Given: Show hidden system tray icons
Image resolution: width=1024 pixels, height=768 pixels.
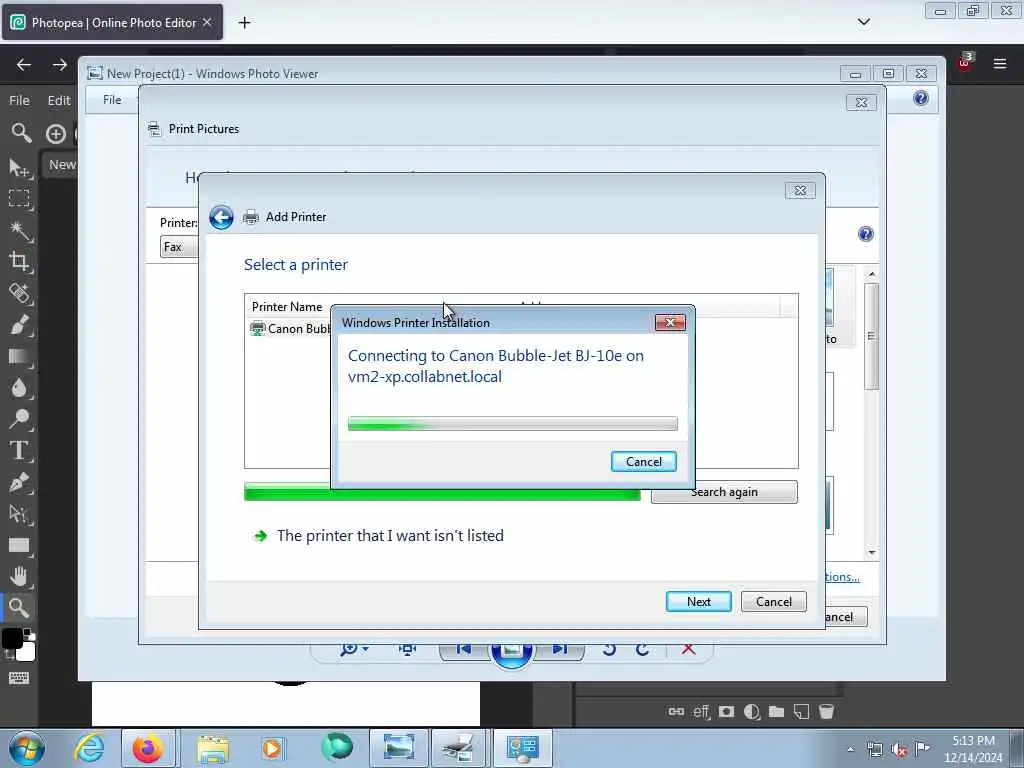Looking at the screenshot, I should click(x=850, y=750).
